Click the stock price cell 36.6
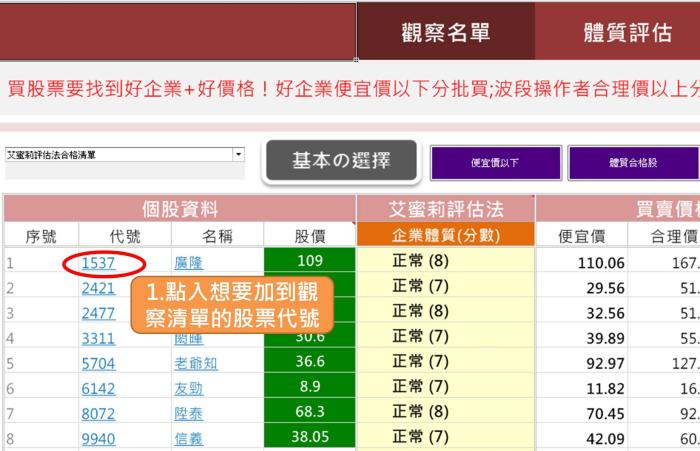The image size is (700, 451). point(310,361)
